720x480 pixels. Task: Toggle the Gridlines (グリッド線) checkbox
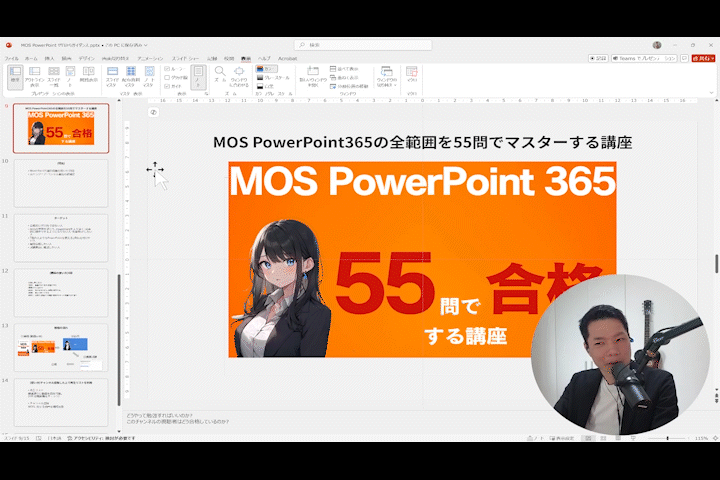point(167,77)
